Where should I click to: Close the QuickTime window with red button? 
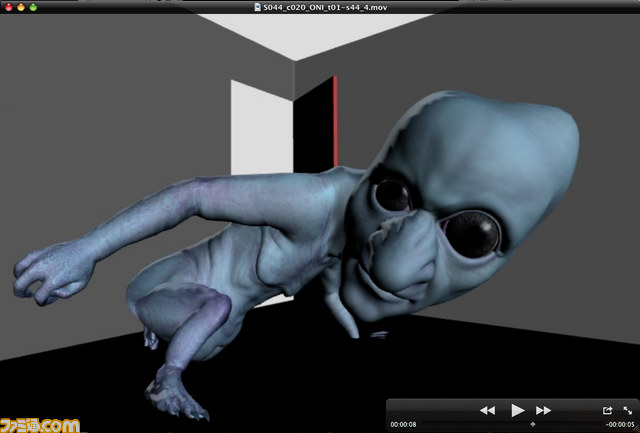(x=9, y=7)
